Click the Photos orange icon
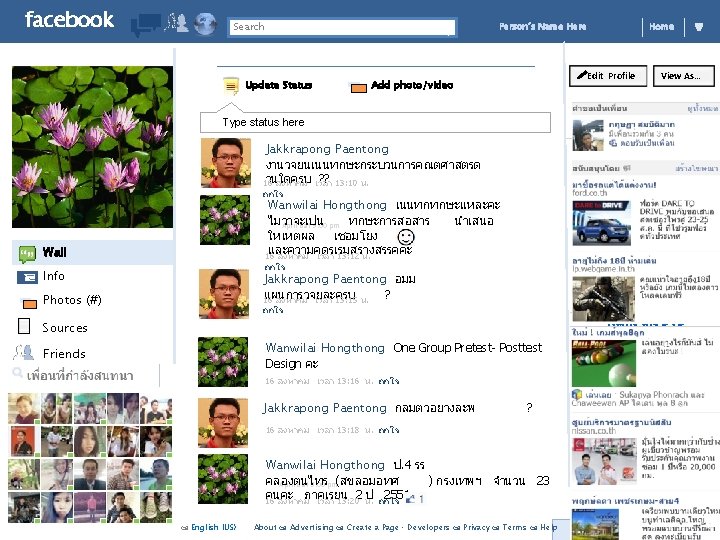The image size is (720, 540). point(30,304)
